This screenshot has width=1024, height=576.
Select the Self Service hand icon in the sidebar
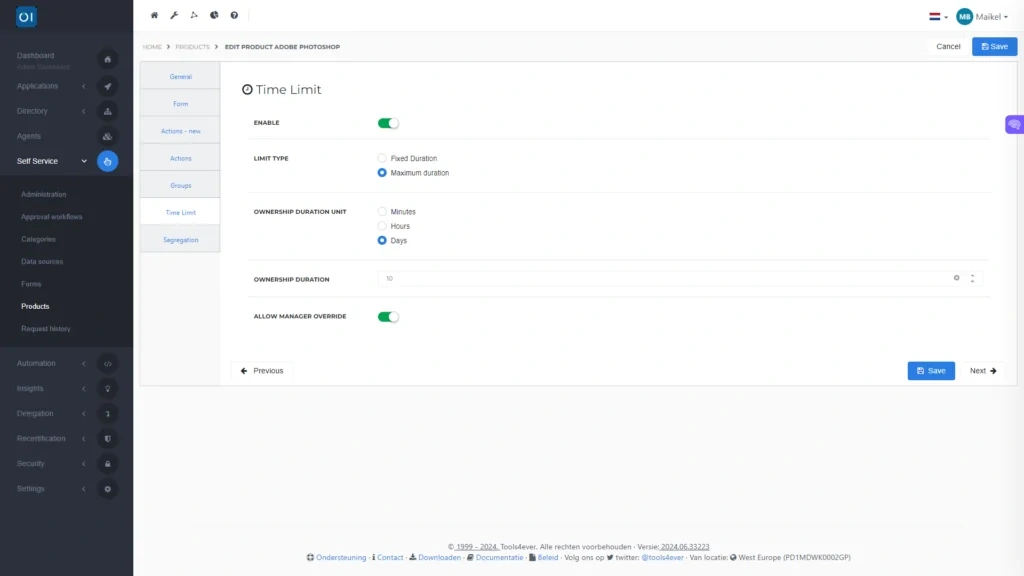pos(107,160)
